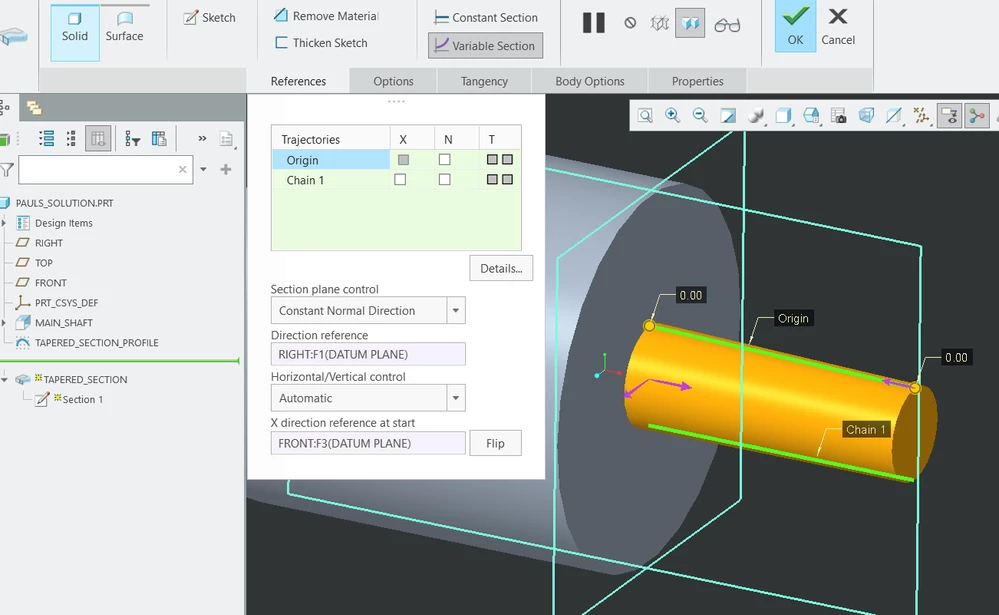Open the tree settings document icon
This screenshot has height=615, width=999.
click(x=227, y=139)
